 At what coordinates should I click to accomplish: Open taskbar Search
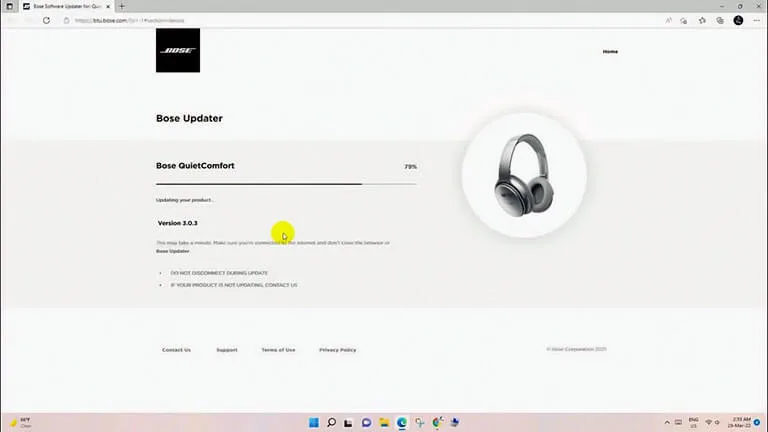click(332, 422)
